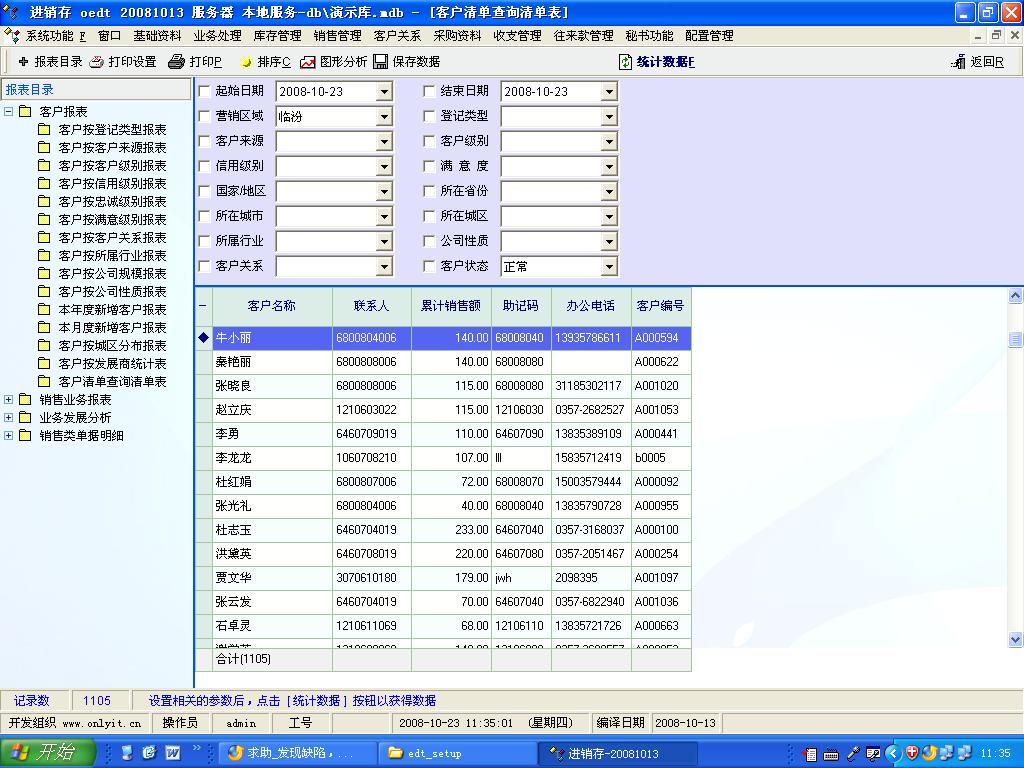Check the 客户状态 checkbox
This screenshot has width=1024, height=768.
pyautogui.click(x=430, y=267)
